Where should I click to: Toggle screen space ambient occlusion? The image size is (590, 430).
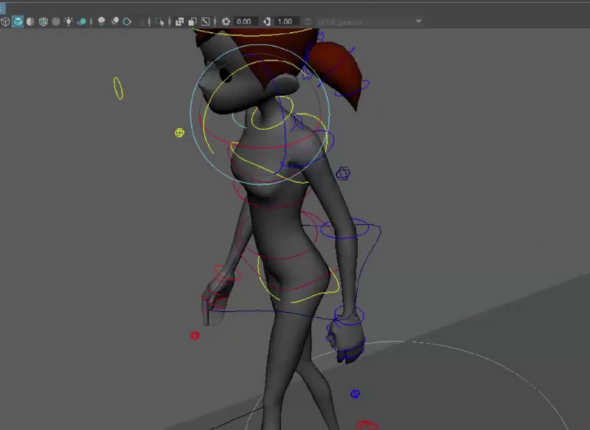101,21
